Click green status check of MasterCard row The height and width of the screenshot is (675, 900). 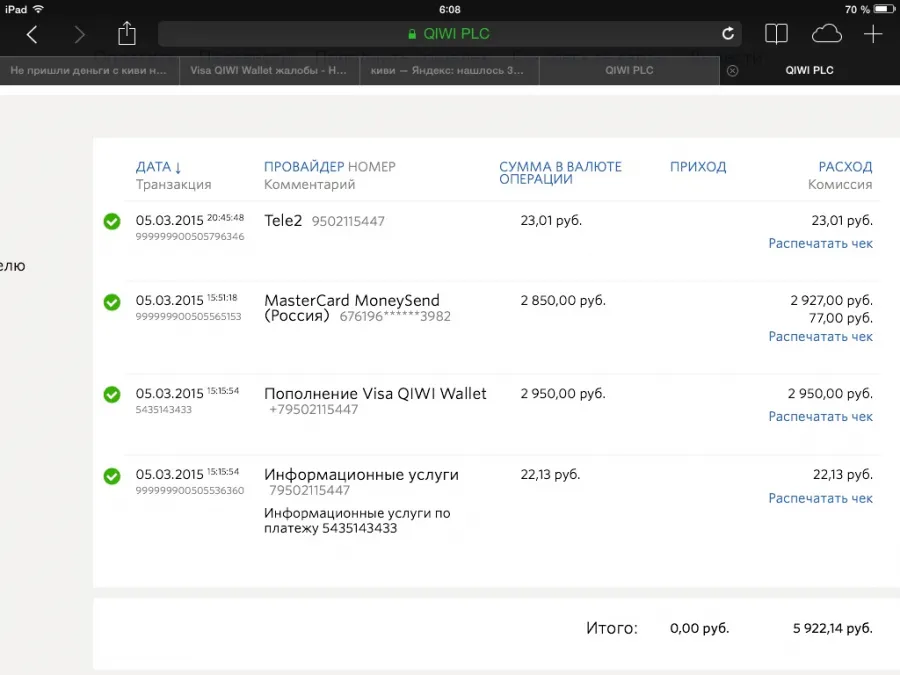tap(112, 302)
